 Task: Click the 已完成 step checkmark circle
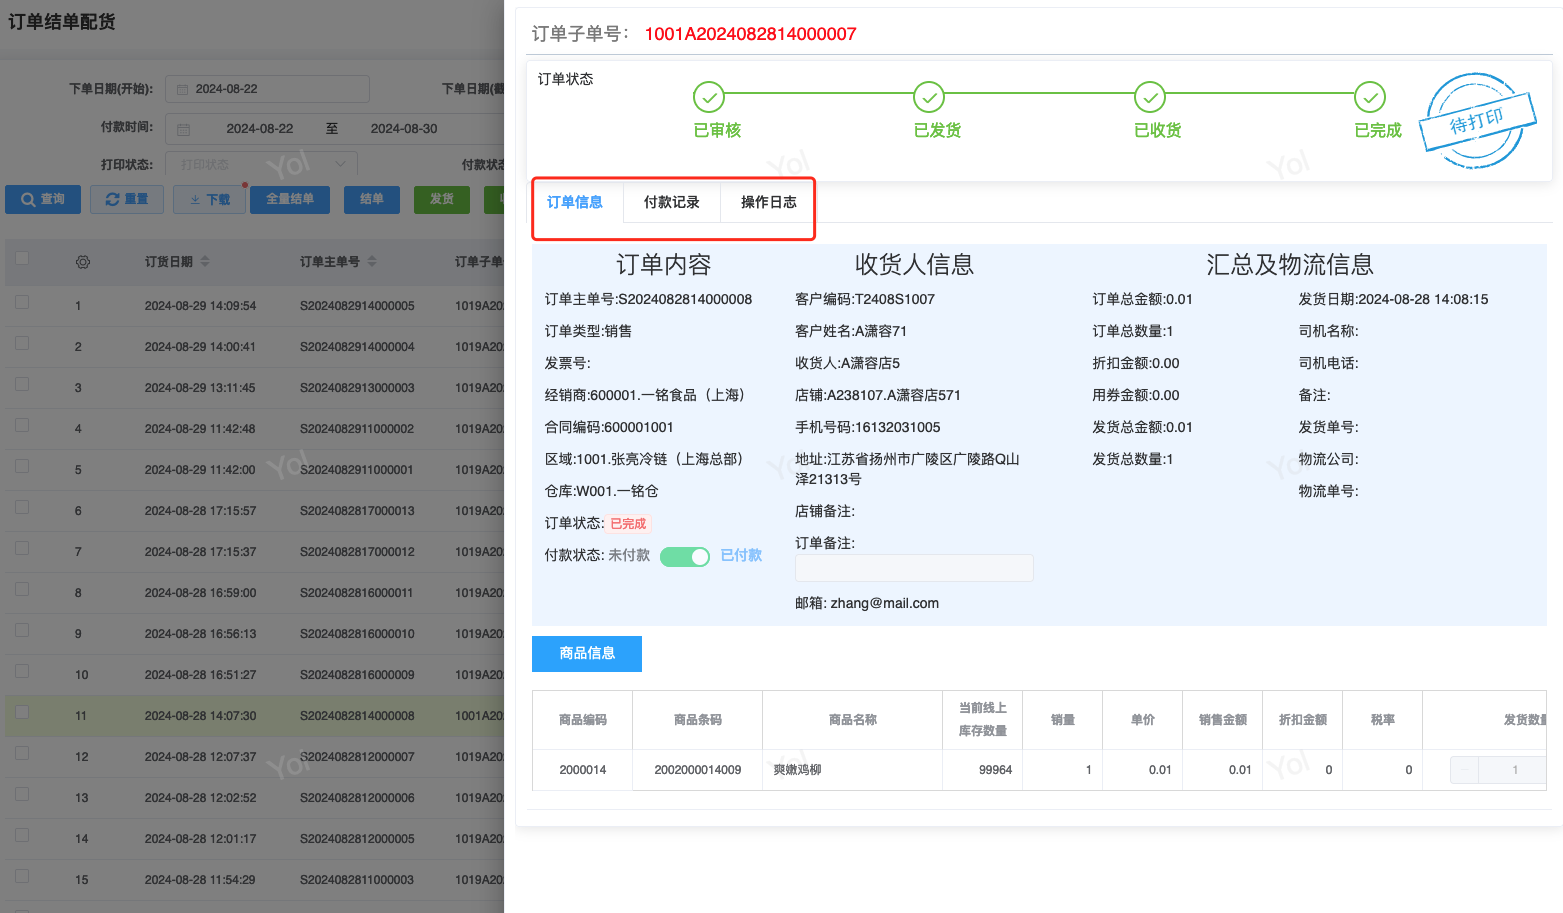pos(1369,97)
